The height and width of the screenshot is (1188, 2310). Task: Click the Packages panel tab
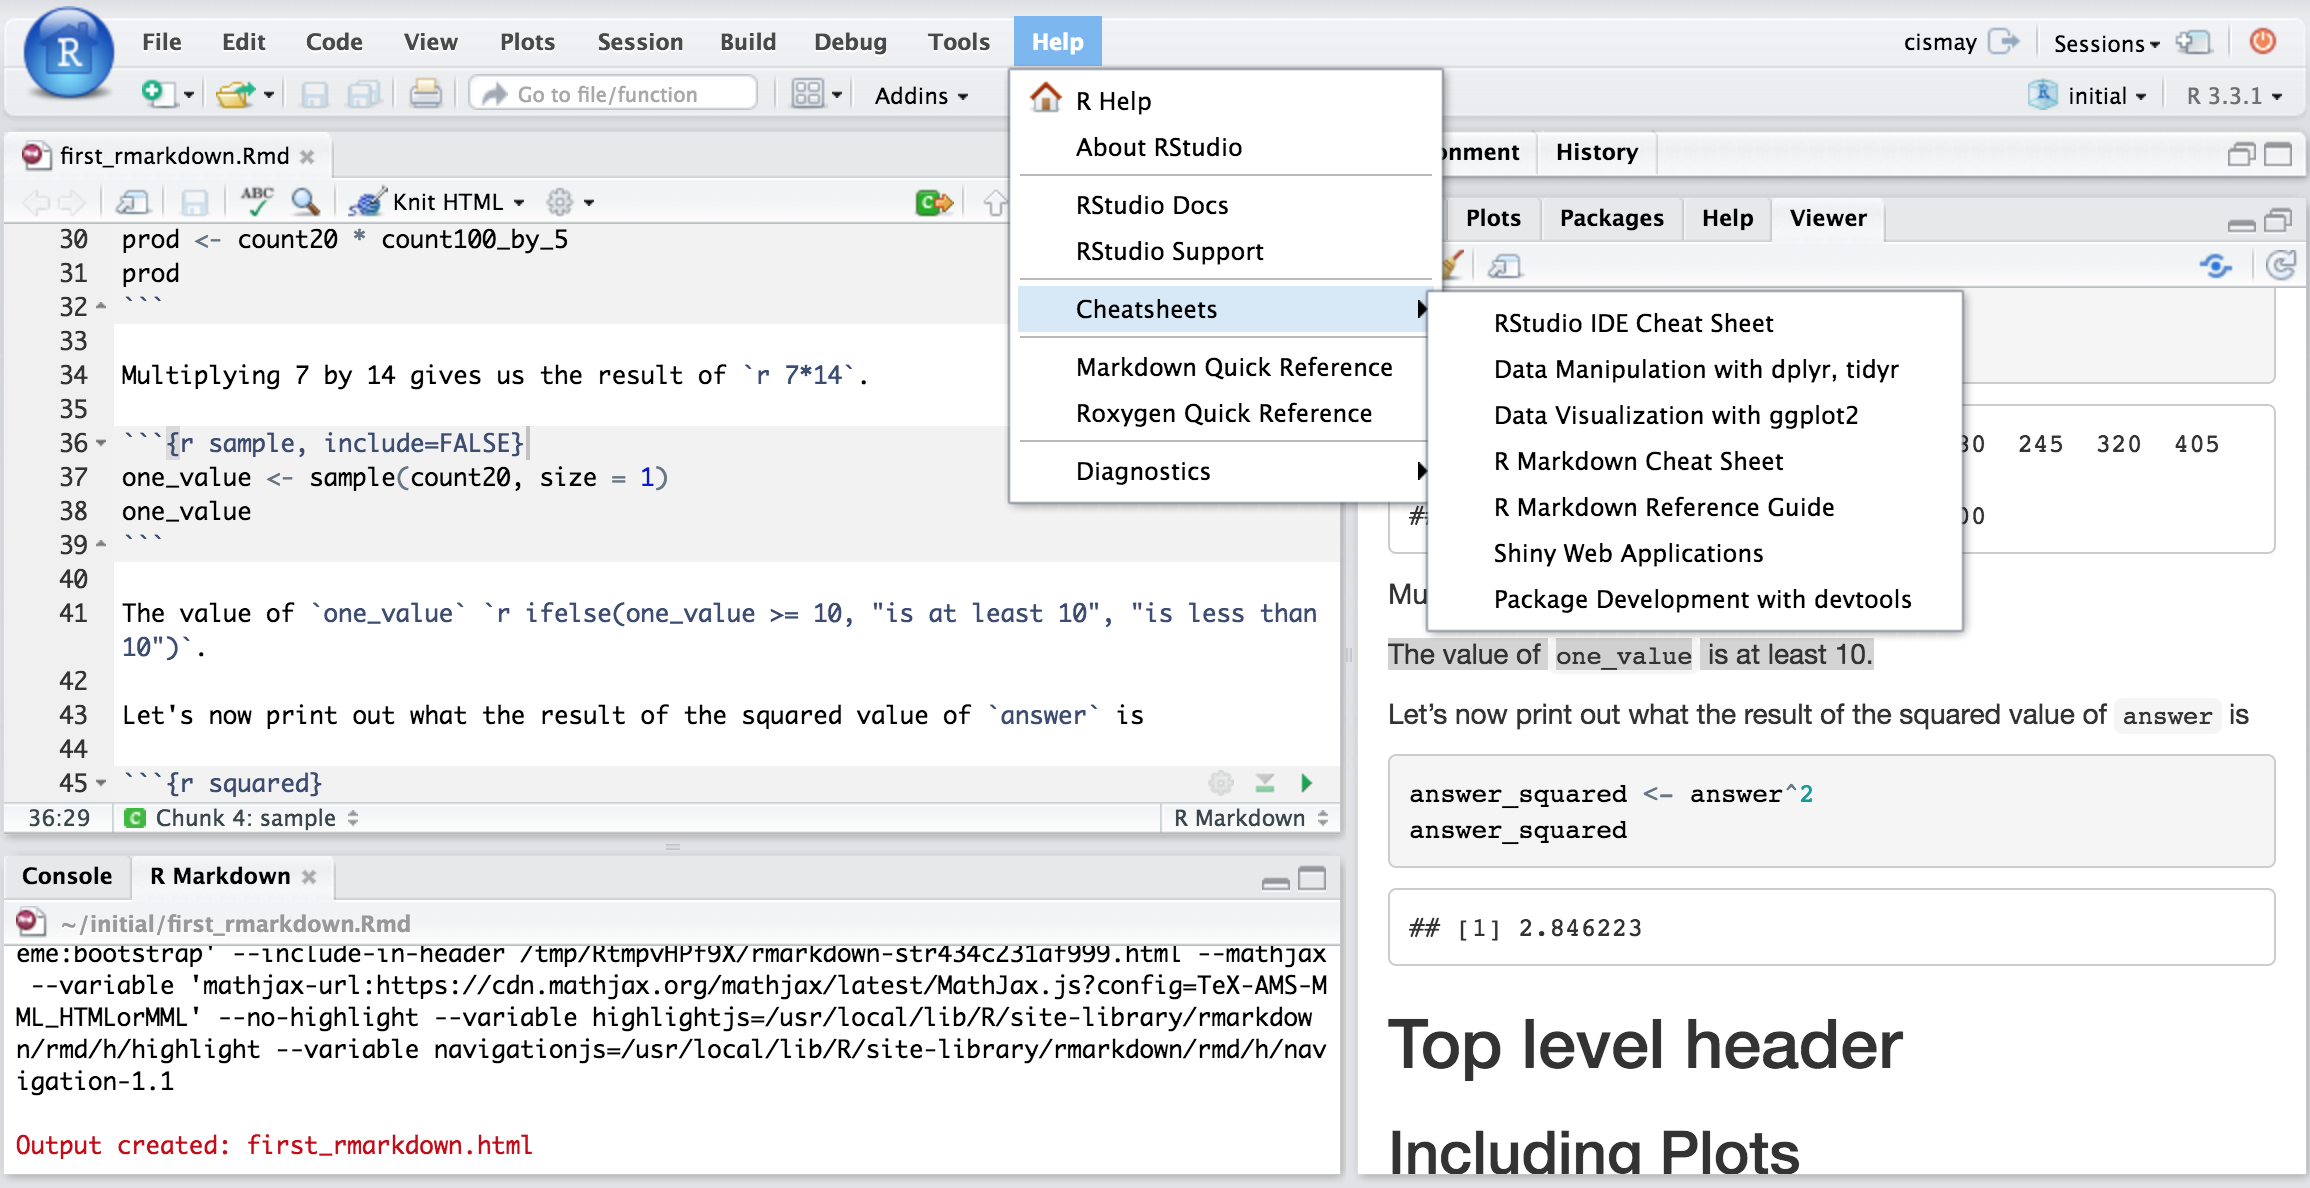[1609, 217]
